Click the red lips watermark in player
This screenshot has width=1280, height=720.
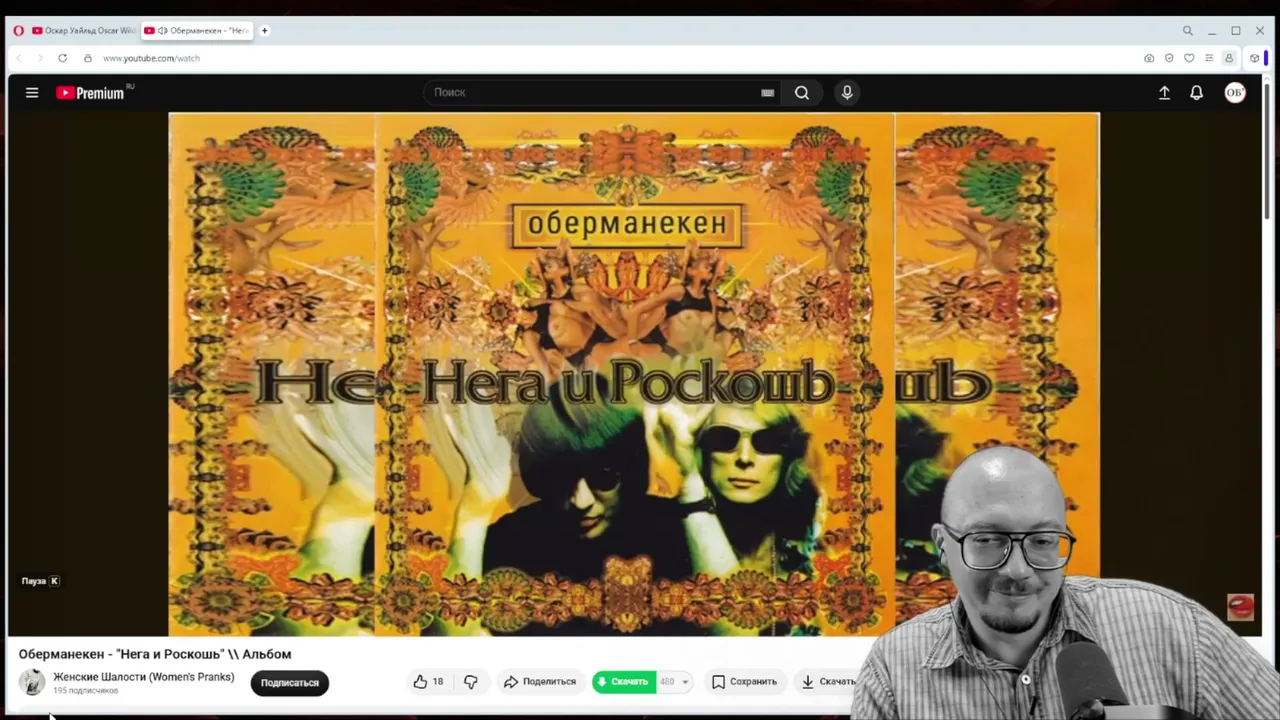[x=1240, y=607]
